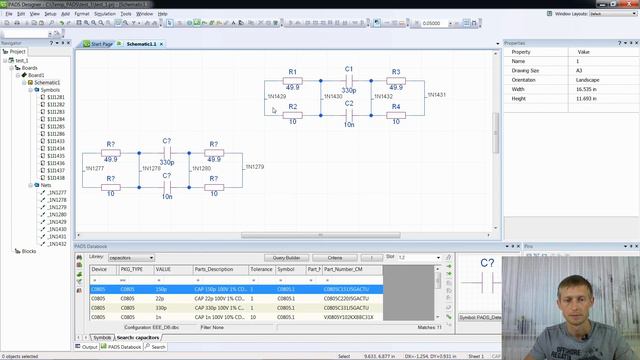
Task: Select the 330p capacitor row in the Databook
Action: tap(236, 308)
